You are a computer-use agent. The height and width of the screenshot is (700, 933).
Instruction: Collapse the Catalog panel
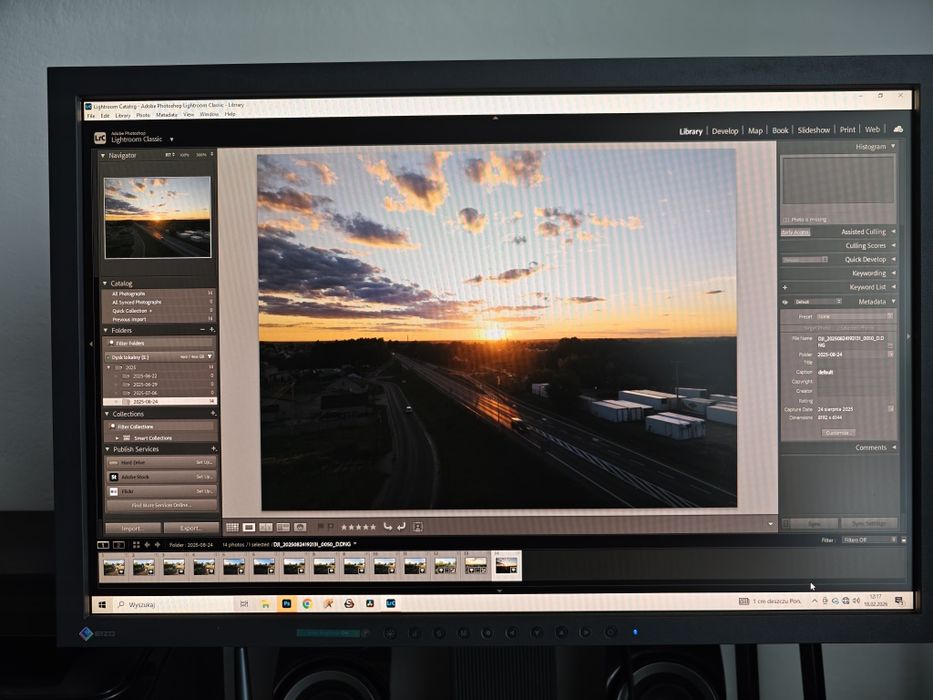tap(105, 283)
